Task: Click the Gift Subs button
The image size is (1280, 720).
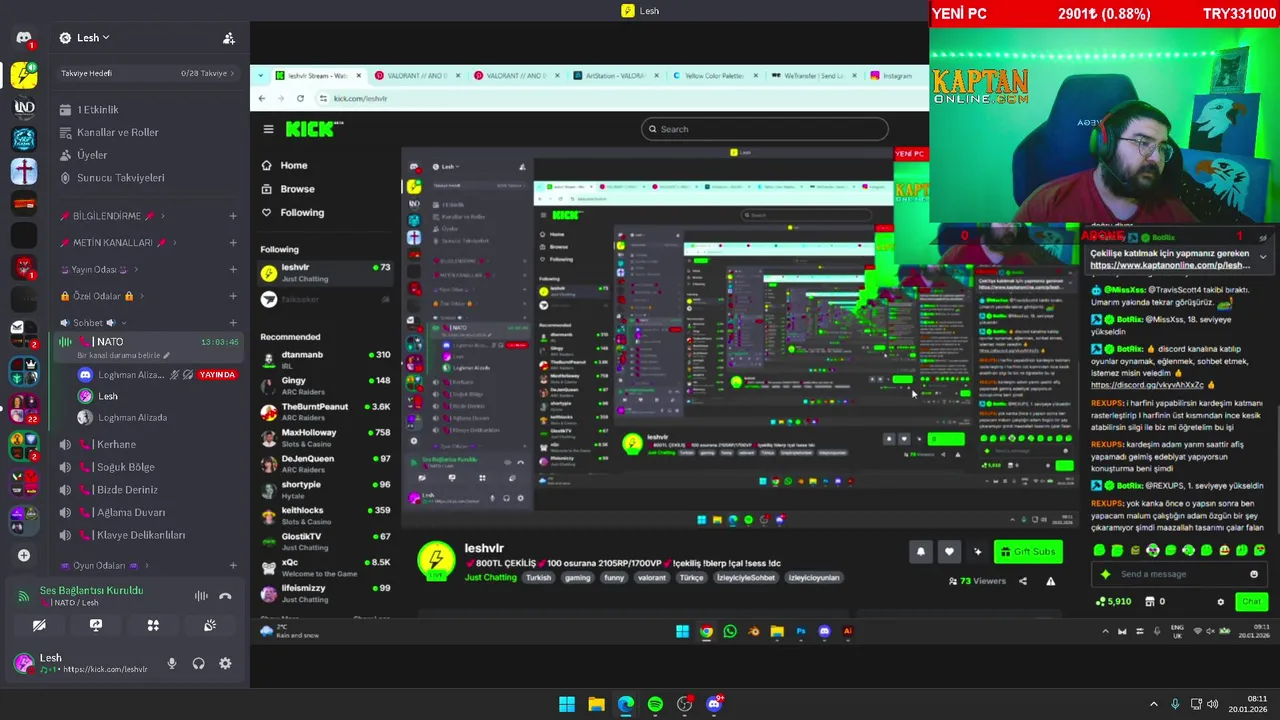Action: tap(1028, 551)
